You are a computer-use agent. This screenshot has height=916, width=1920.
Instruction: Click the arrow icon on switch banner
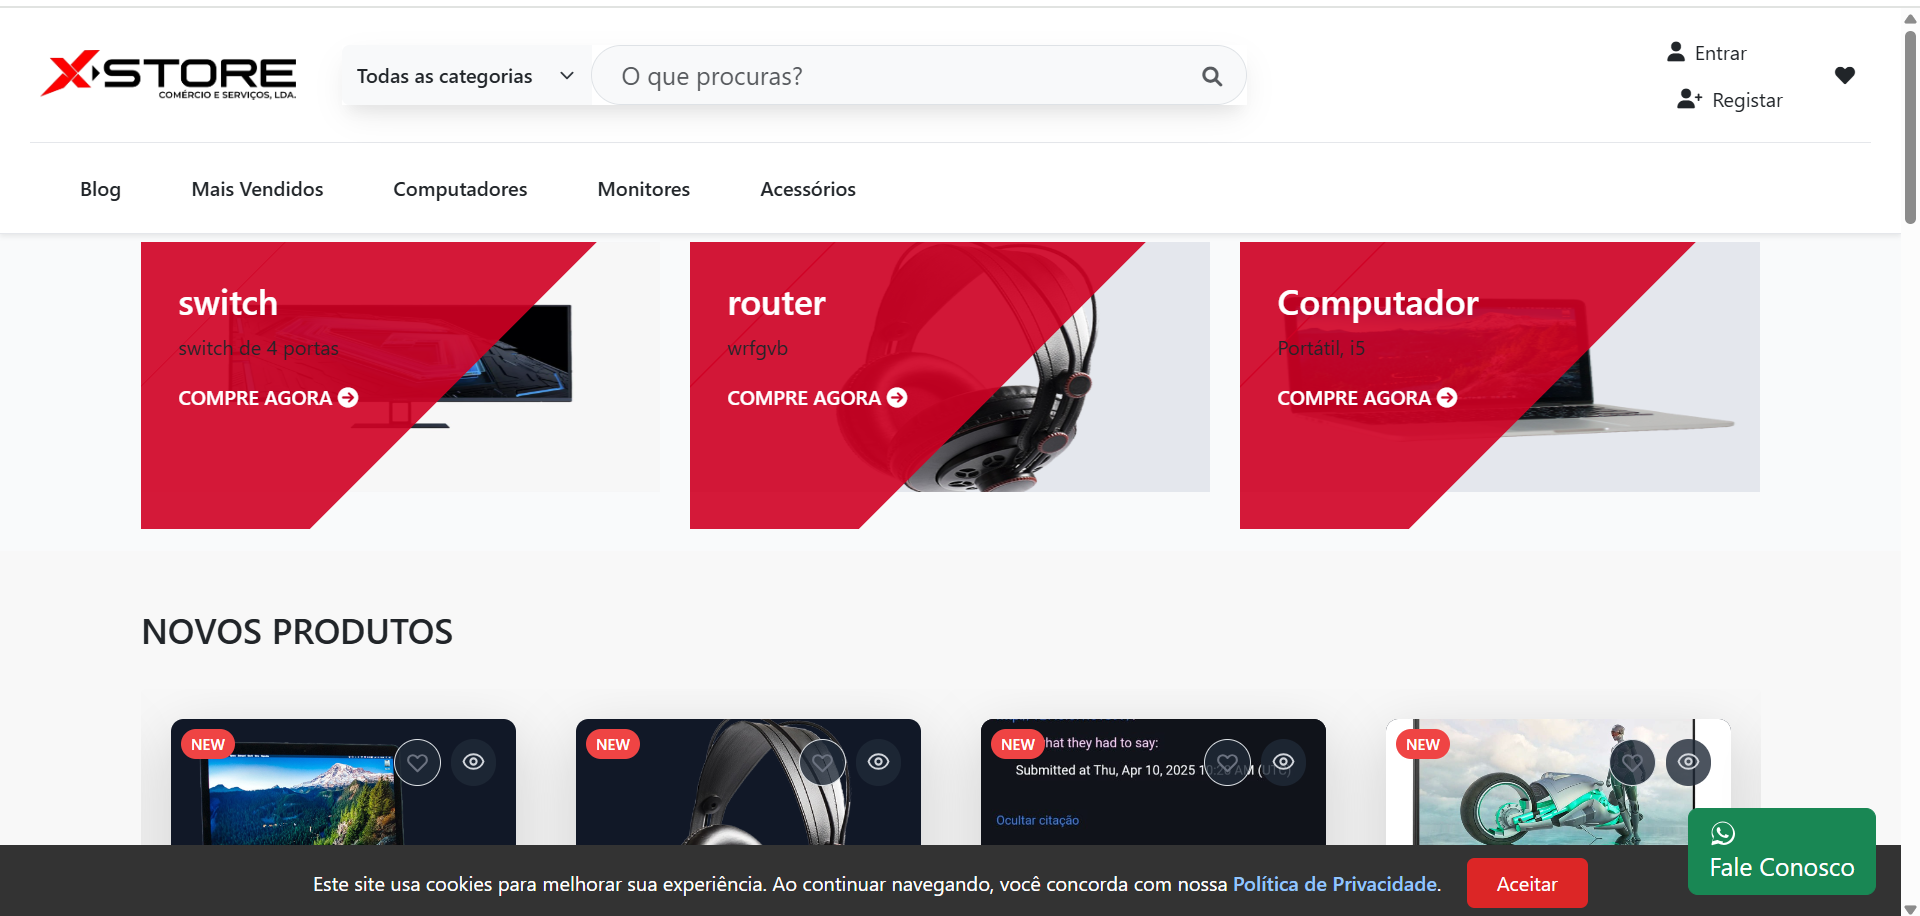348,398
